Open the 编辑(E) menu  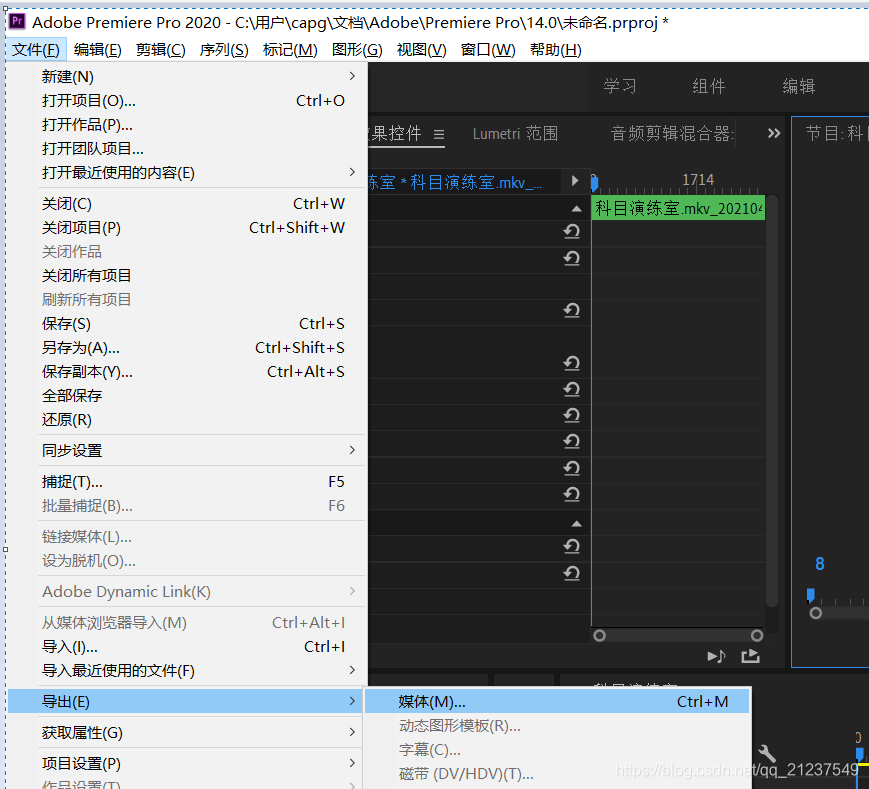tap(98, 50)
